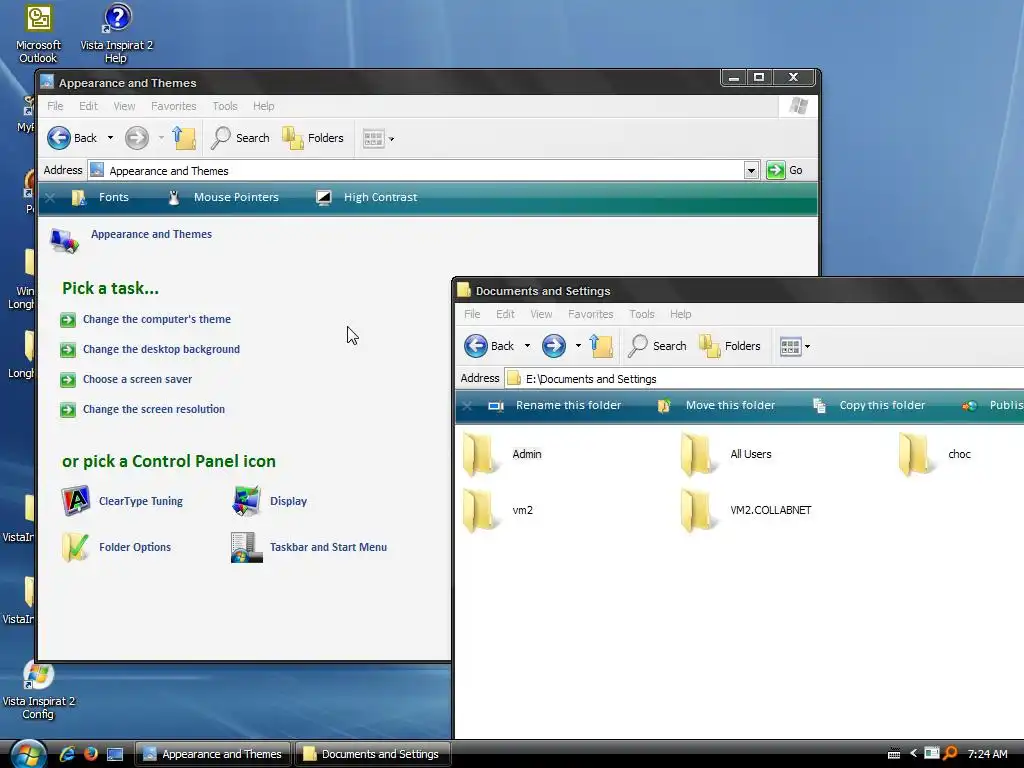
Task: Click Up folder icon in Appearance and Themes toolbar
Action: click(184, 138)
